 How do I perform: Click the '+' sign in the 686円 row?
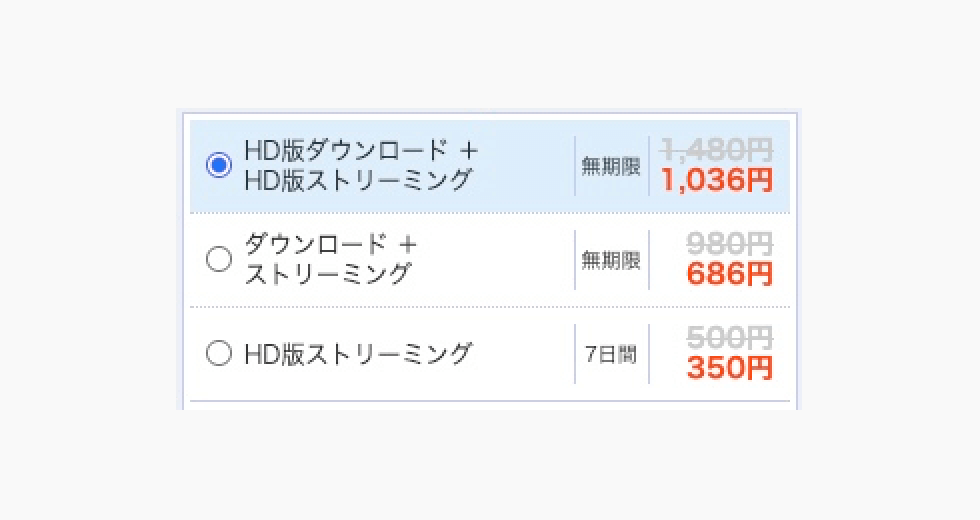[x=407, y=245]
